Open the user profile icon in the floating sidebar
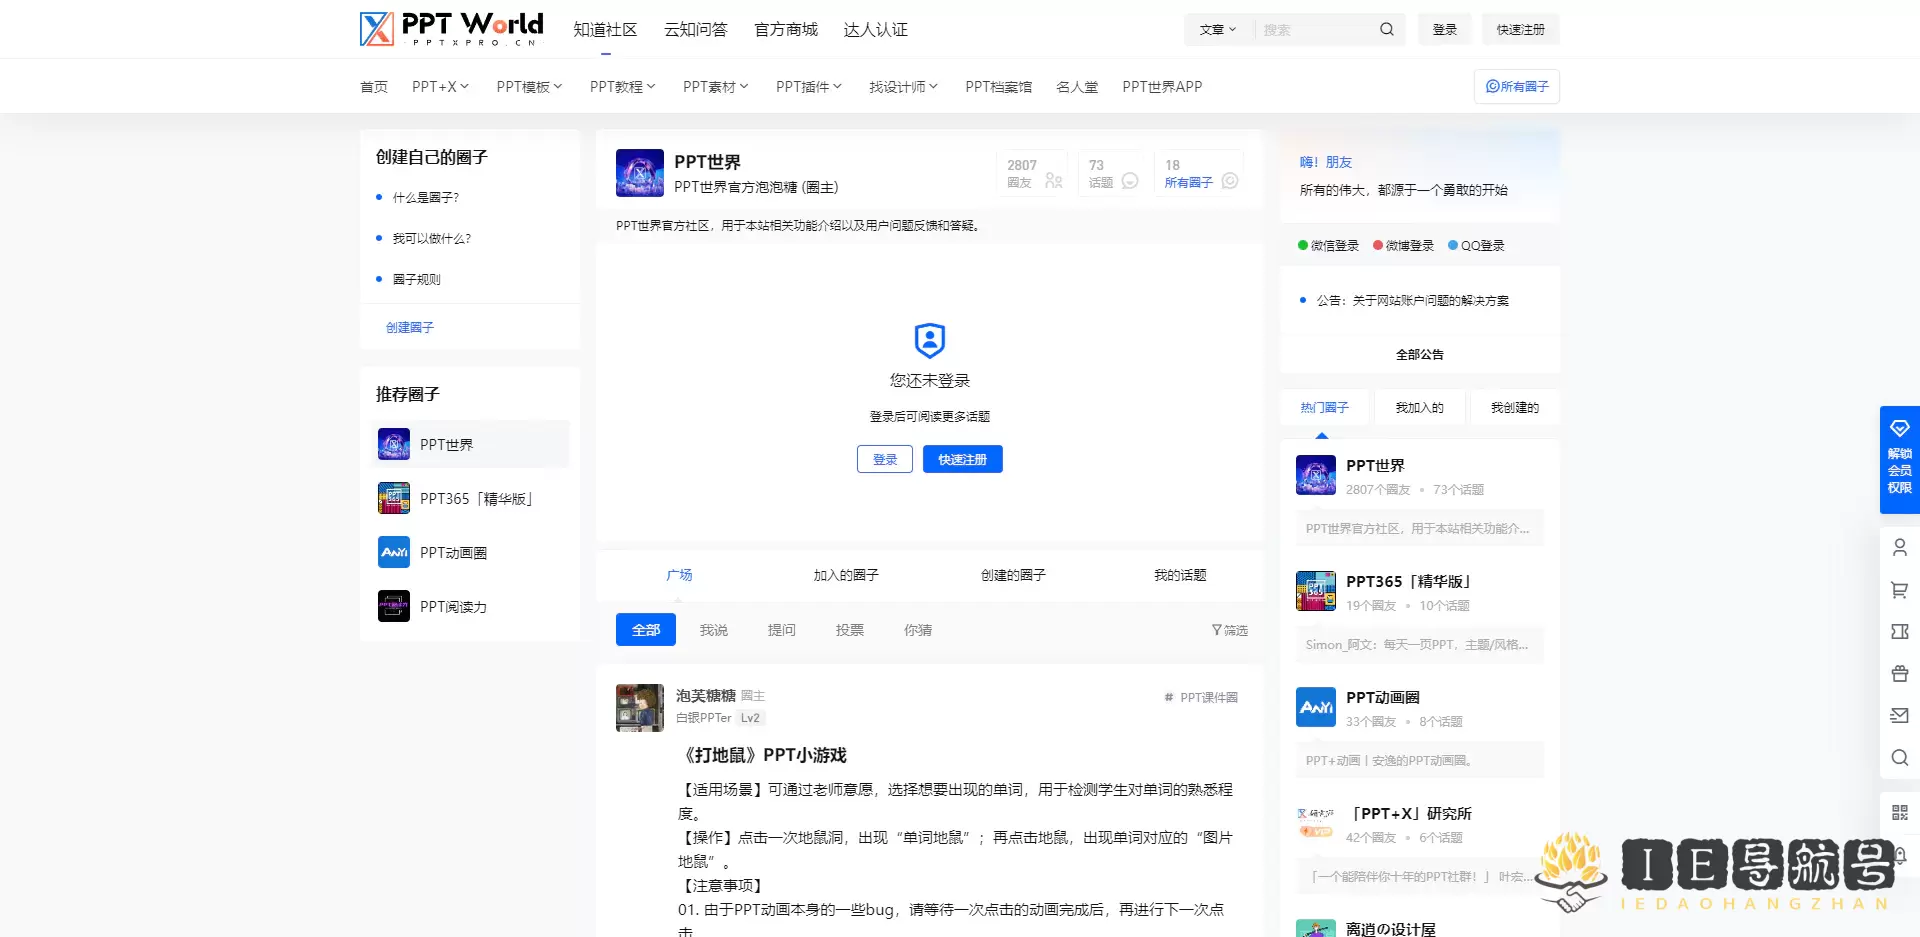 [x=1899, y=547]
